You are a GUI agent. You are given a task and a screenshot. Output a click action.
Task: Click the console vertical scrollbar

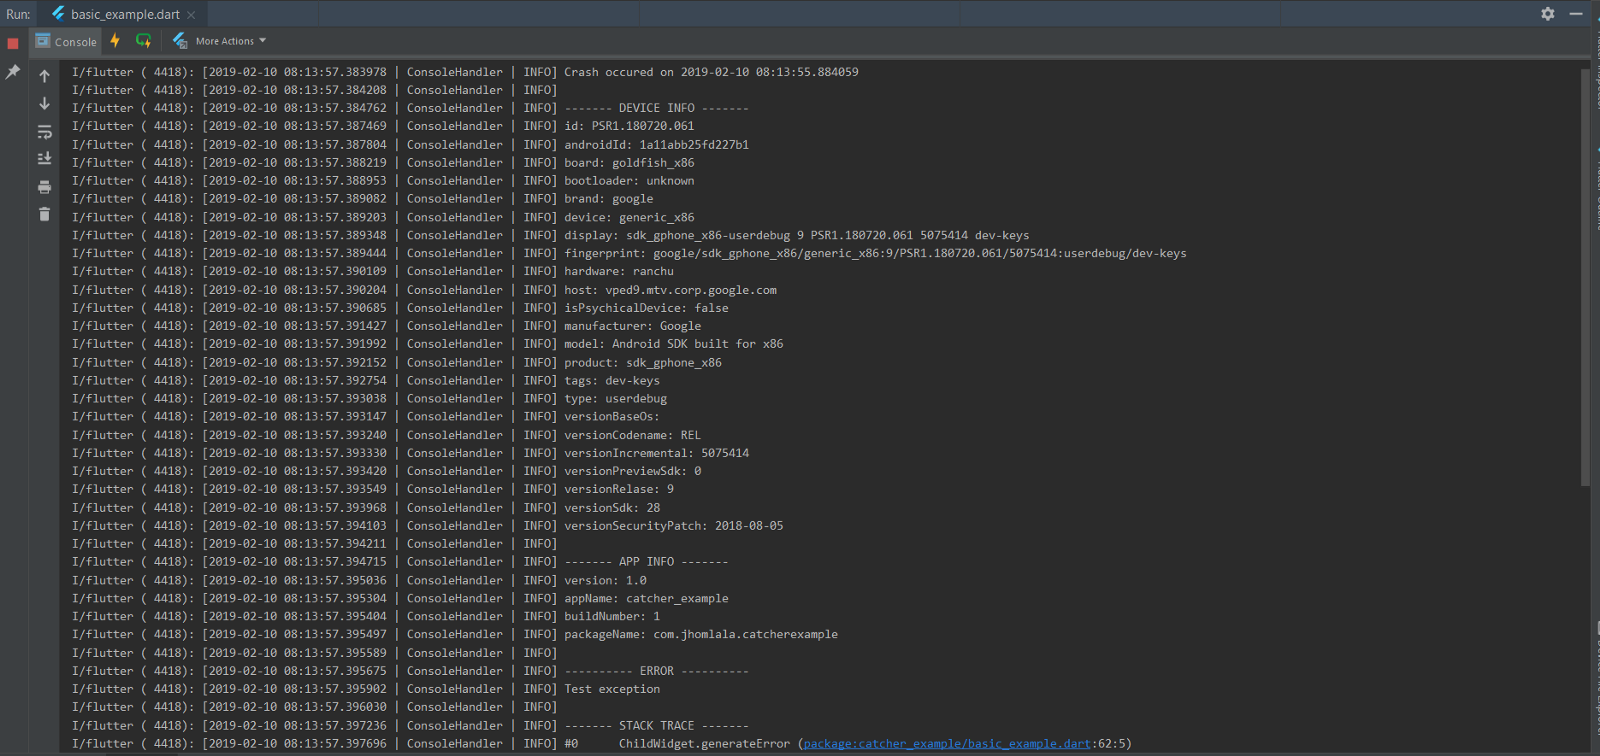[x=1585, y=277]
